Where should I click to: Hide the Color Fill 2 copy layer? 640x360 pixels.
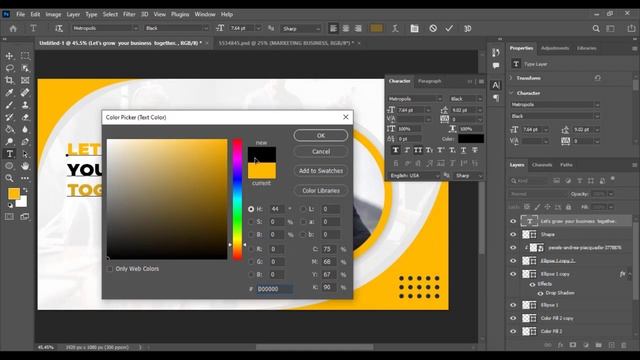[513, 318]
